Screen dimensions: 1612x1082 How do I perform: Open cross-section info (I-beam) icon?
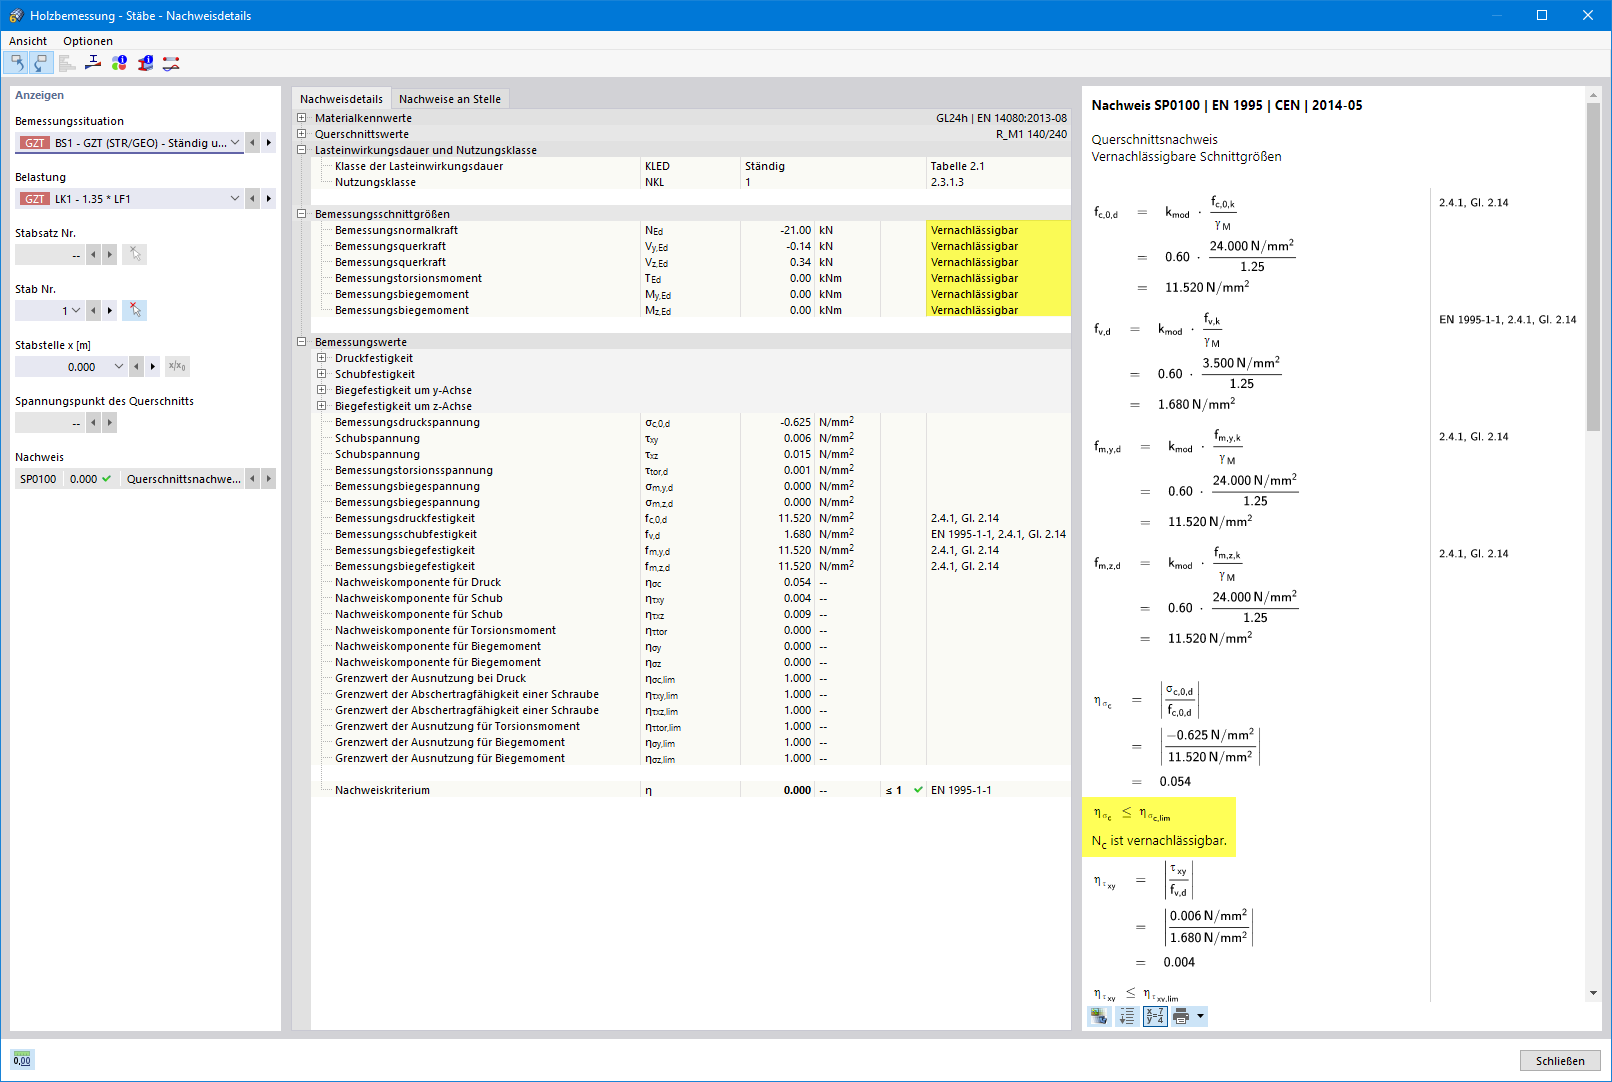click(x=145, y=63)
